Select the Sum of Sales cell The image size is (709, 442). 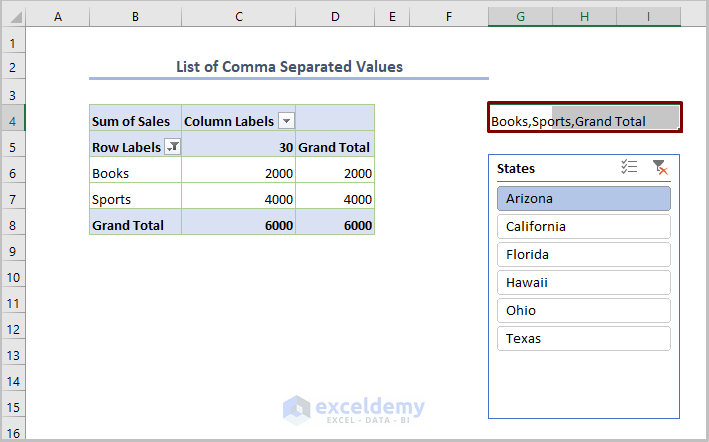(135, 121)
